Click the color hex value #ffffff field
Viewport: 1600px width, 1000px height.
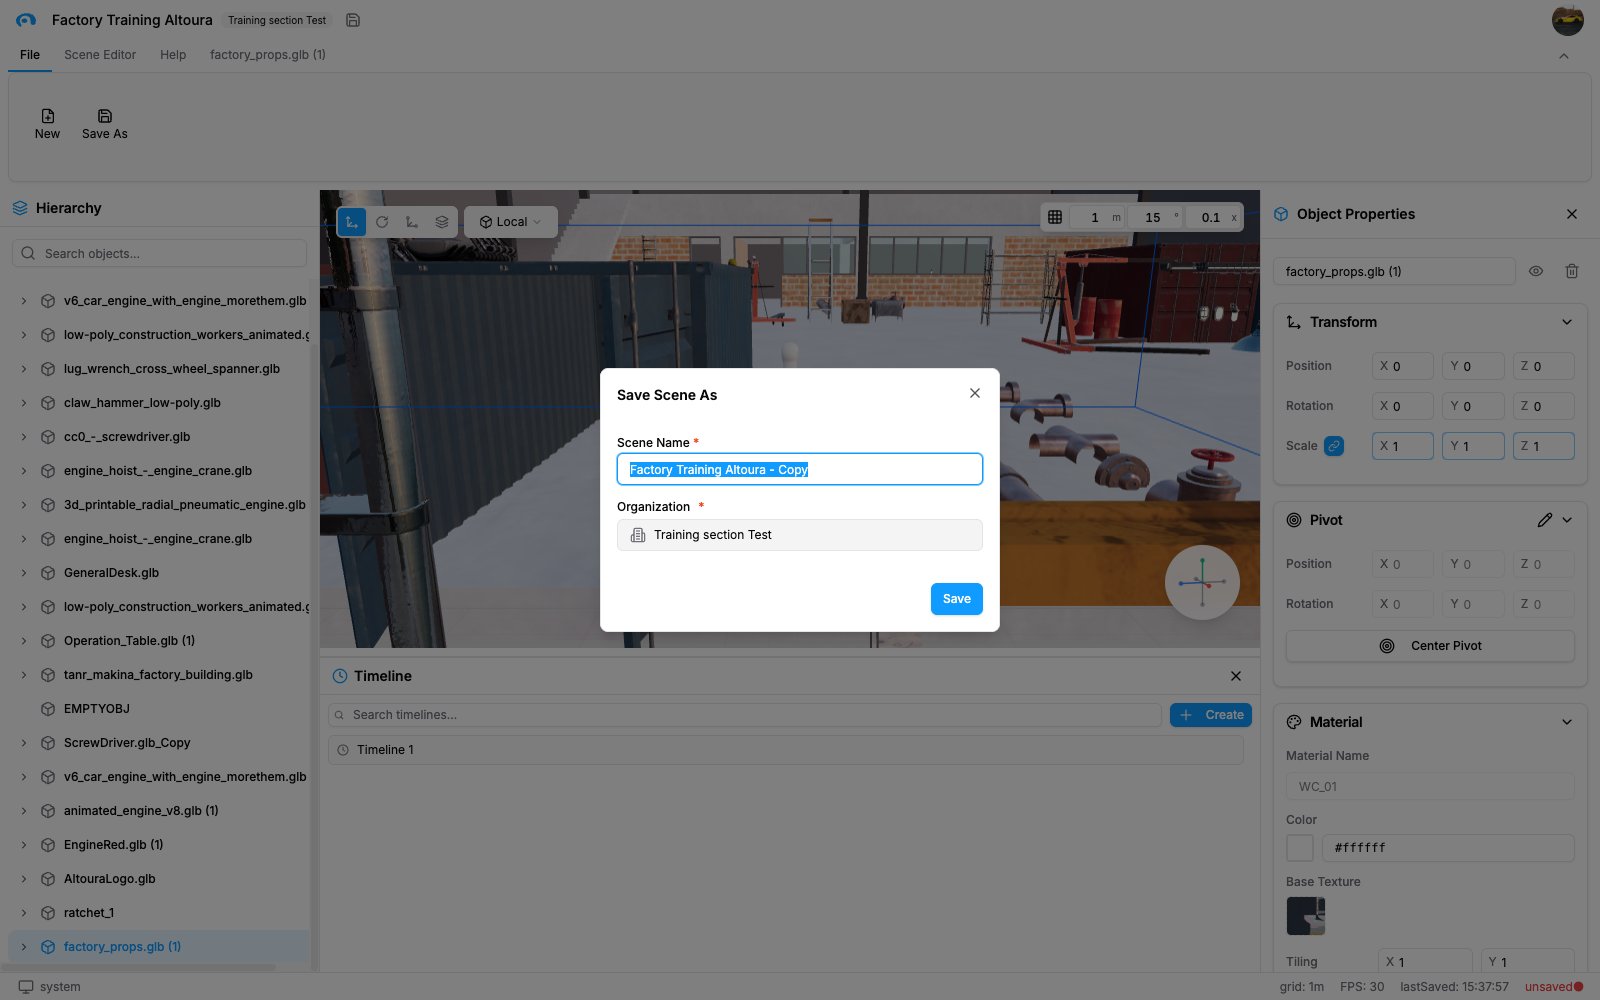tap(1448, 848)
